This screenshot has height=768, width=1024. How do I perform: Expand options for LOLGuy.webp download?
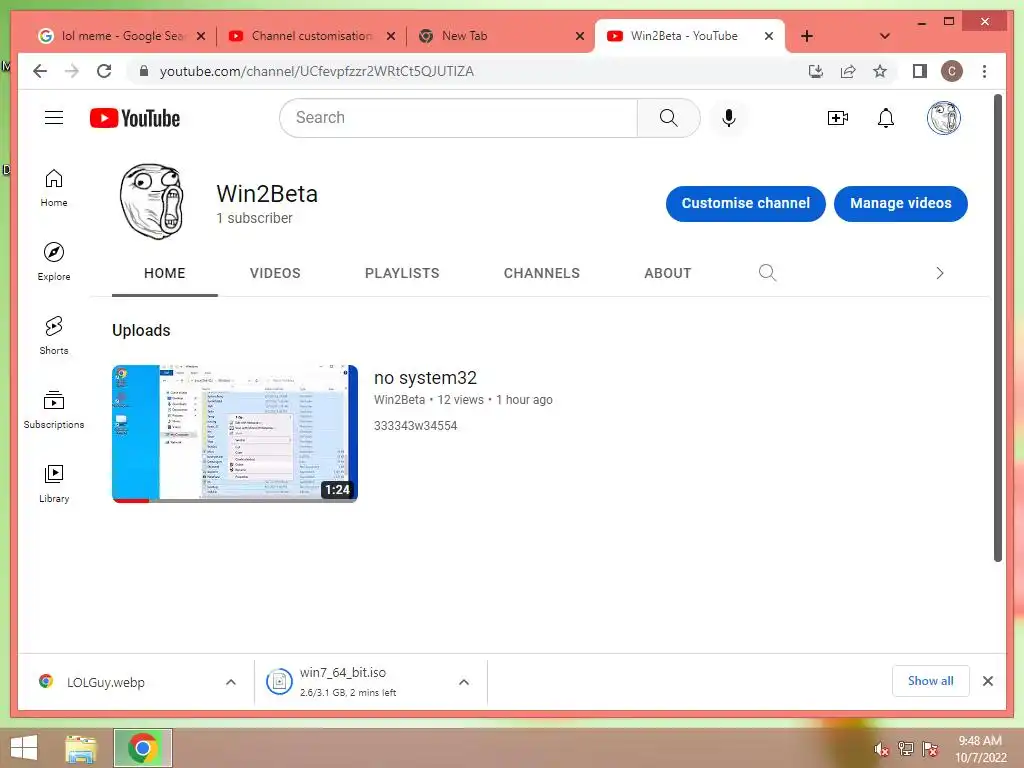tap(231, 682)
